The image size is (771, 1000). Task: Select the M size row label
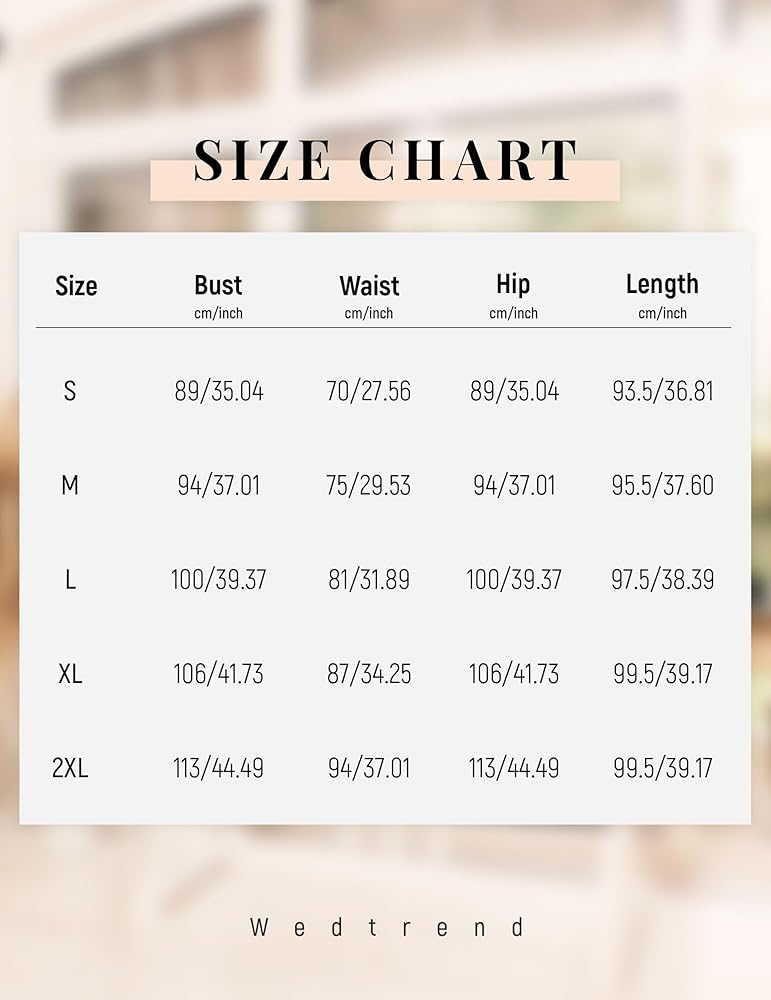click(70, 486)
